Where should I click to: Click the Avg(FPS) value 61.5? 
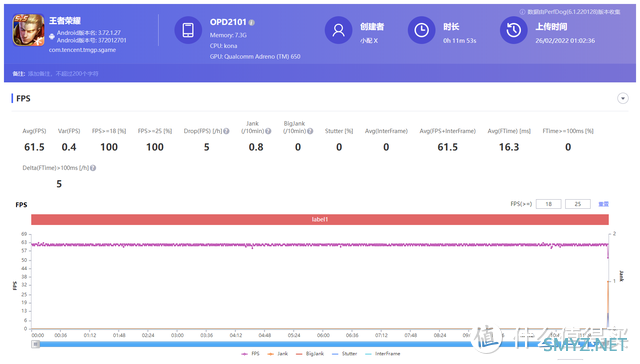click(x=34, y=147)
